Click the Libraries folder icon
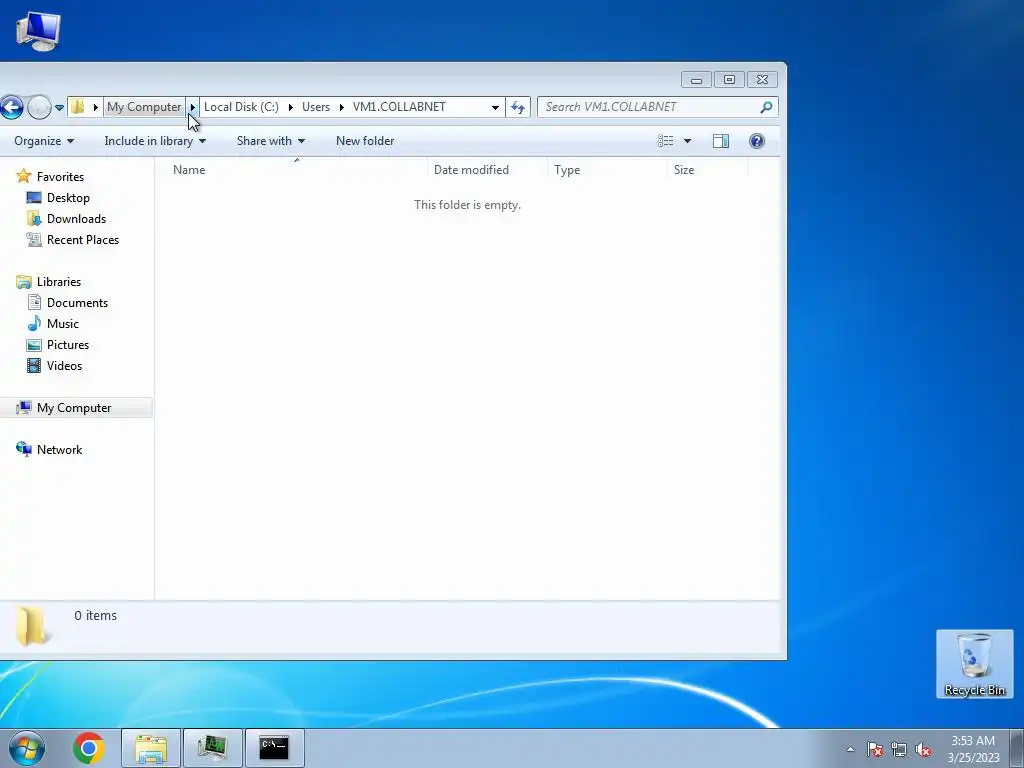Screen dimensions: 1024x768 24,282
